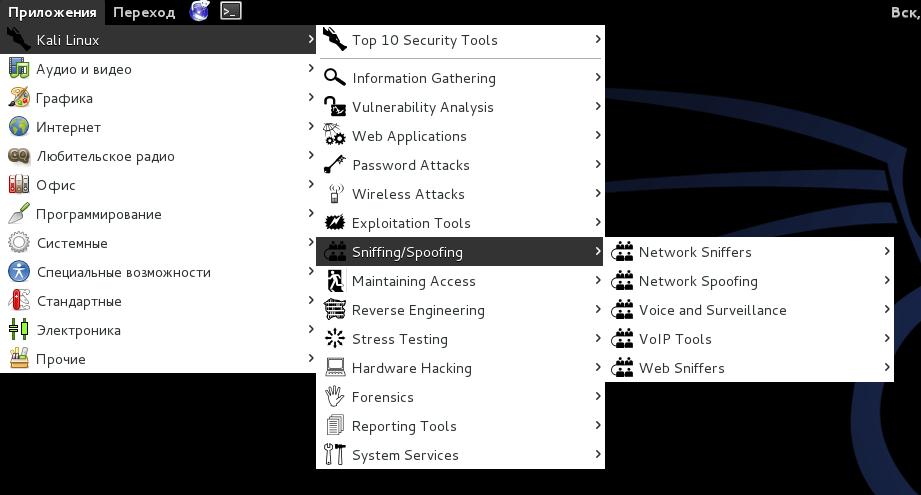Open the Stress Testing category

[x=399, y=339]
